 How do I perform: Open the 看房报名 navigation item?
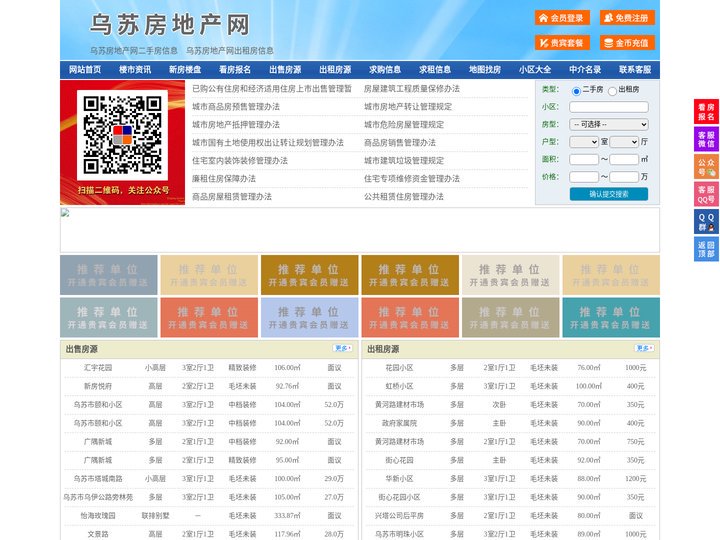(235, 70)
